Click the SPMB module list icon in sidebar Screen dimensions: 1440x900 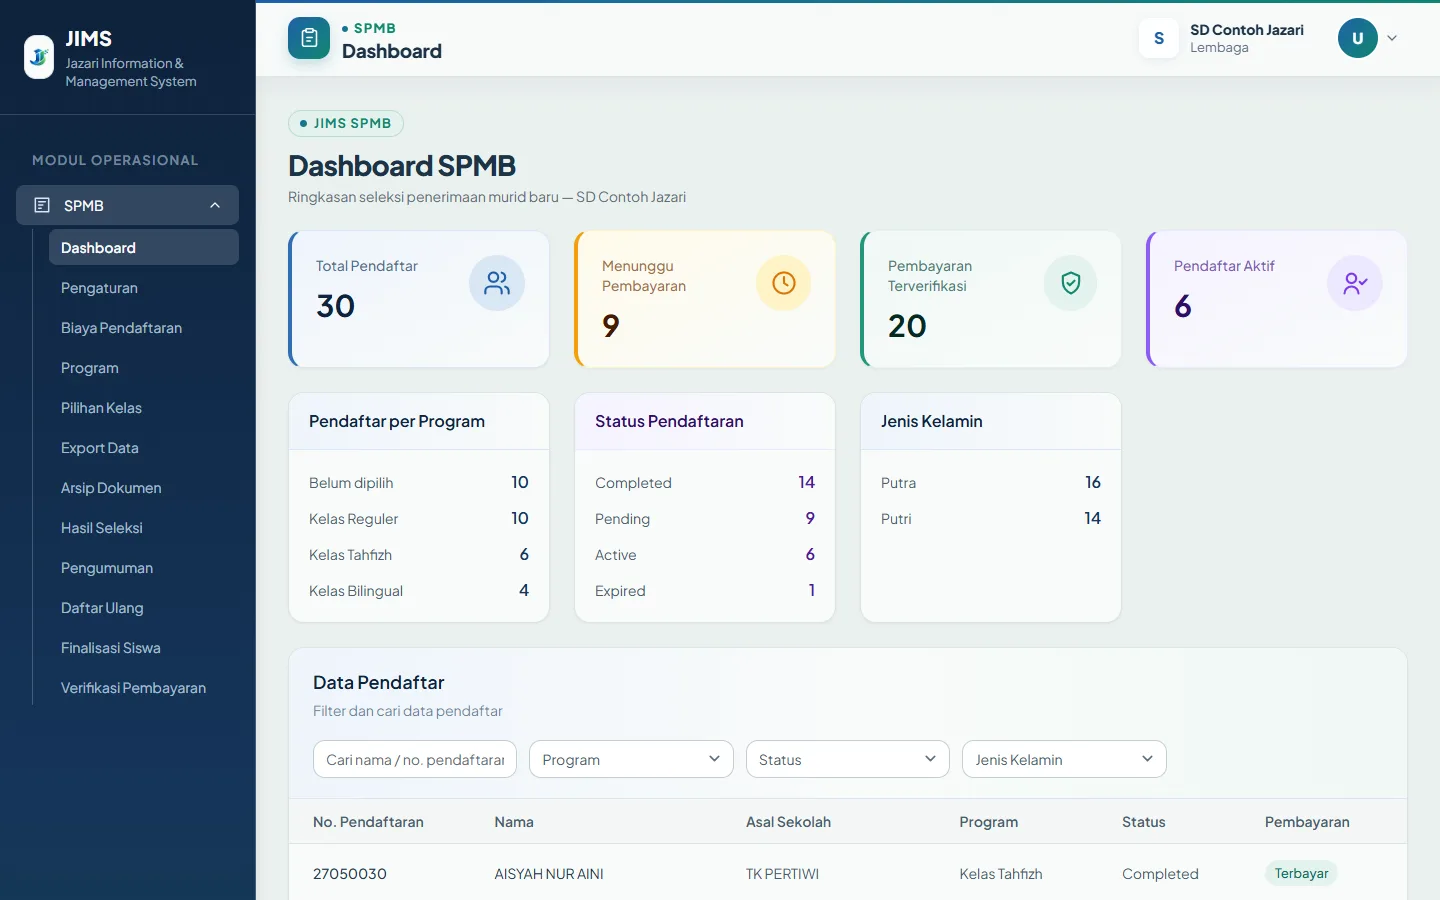(x=42, y=205)
